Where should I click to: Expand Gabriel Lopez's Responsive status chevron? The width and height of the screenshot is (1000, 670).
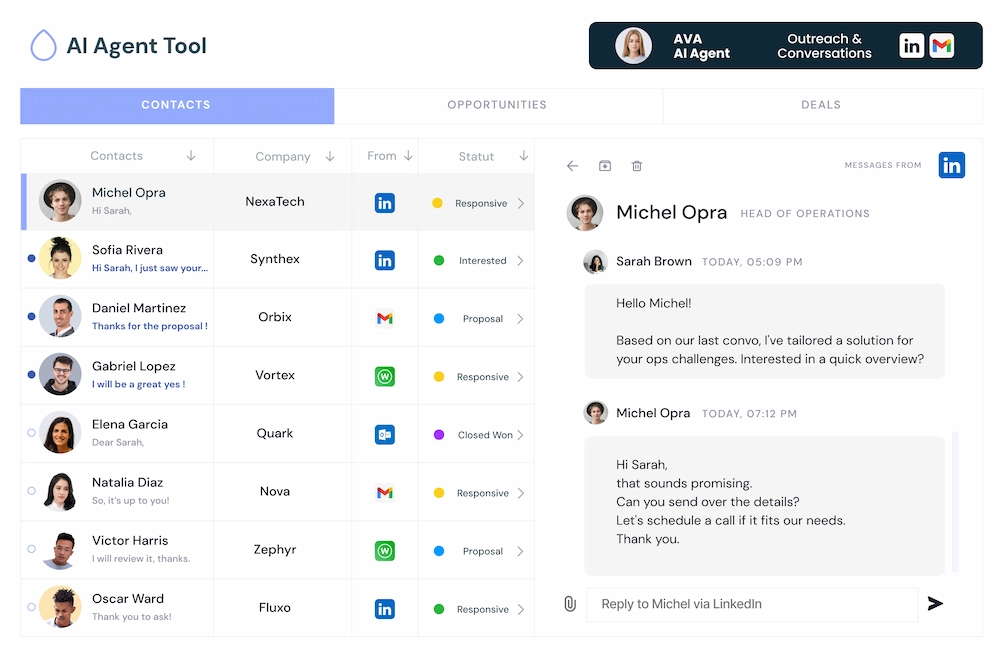pyautogui.click(x=521, y=377)
